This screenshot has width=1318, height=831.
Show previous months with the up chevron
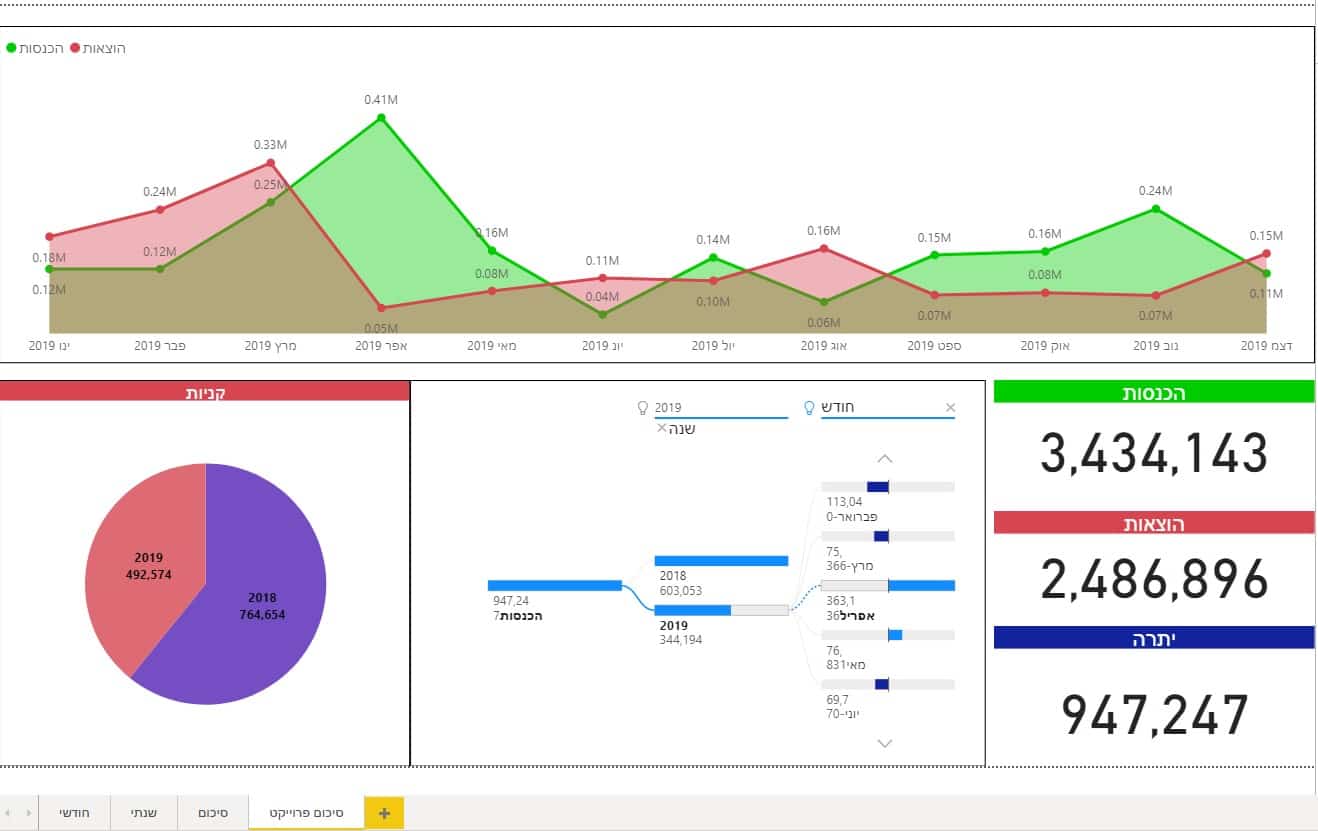point(884,459)
